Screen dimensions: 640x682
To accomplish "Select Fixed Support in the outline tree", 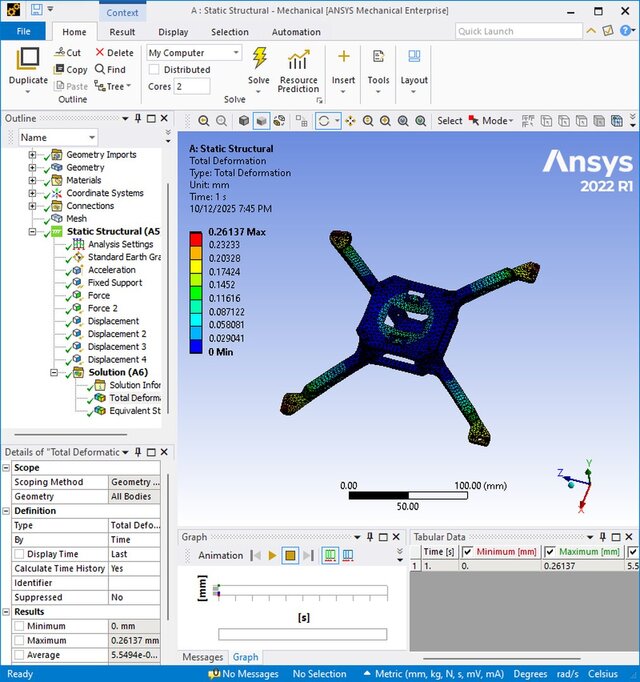I will click(114, 283).
